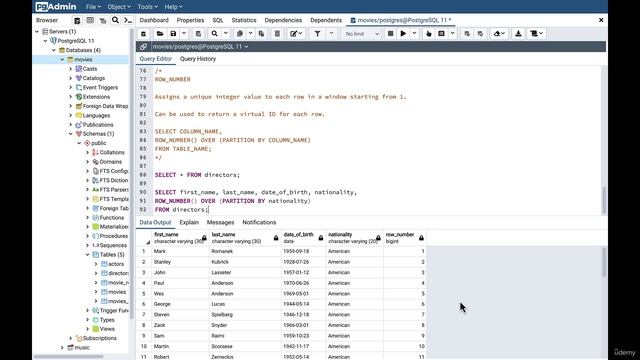The width and height of the screenshot is (640, 360).
Task: Open the Object menu
Action: (119, 7)
